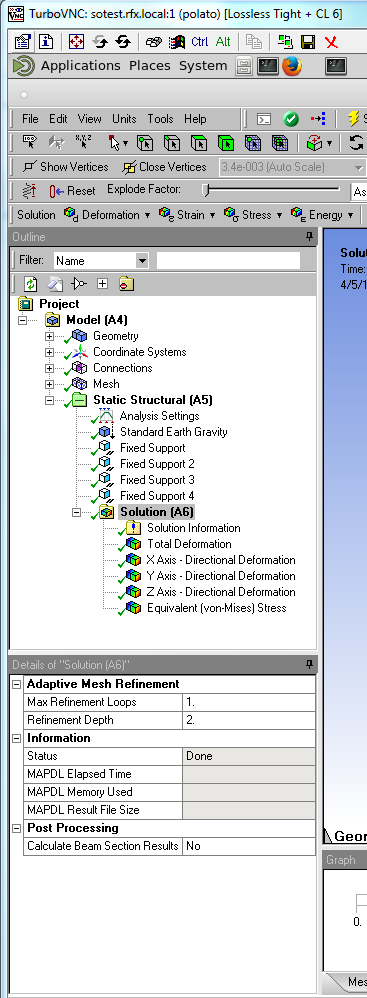The image size is (367, 998).
Task: Click the Firefox launcher icon
Action: pyautogui.click(x=292, y=66)
